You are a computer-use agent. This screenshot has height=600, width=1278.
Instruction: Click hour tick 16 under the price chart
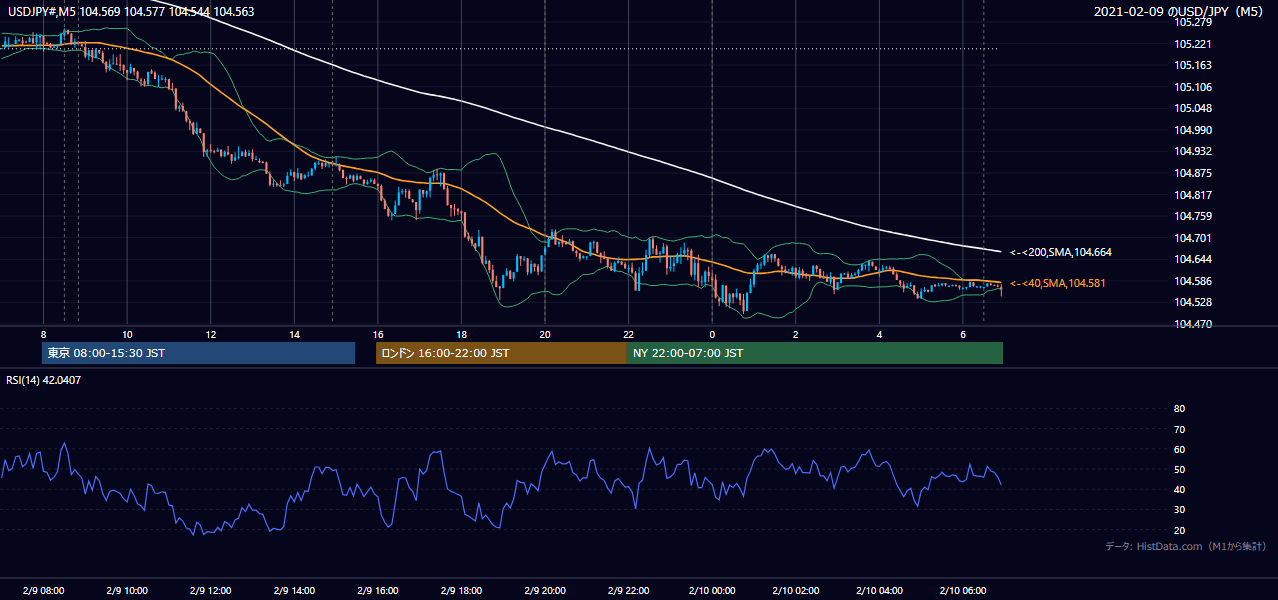tap(378, 334)
